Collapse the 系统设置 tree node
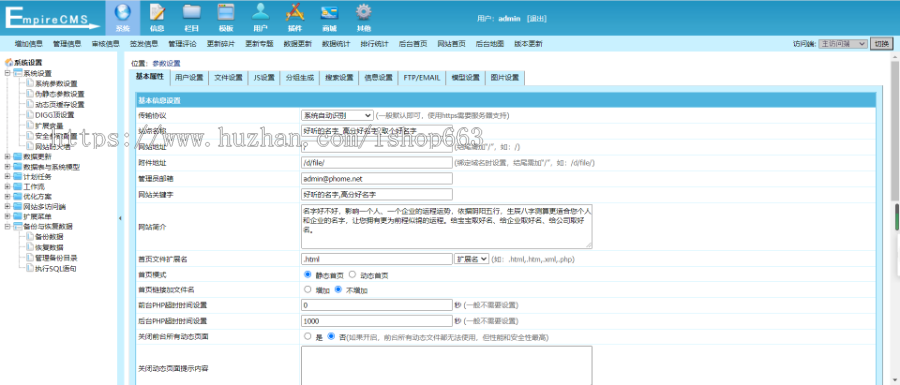Screen dimensions: 900x385 [7, 73]
